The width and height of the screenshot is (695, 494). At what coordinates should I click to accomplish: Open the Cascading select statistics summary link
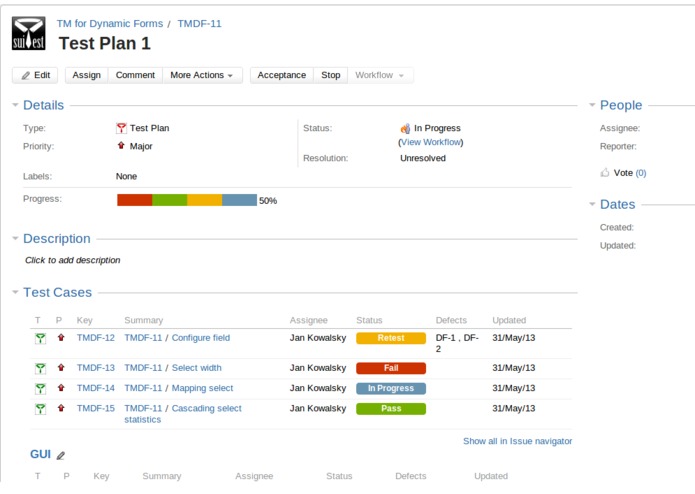click(x=207, y=408)
